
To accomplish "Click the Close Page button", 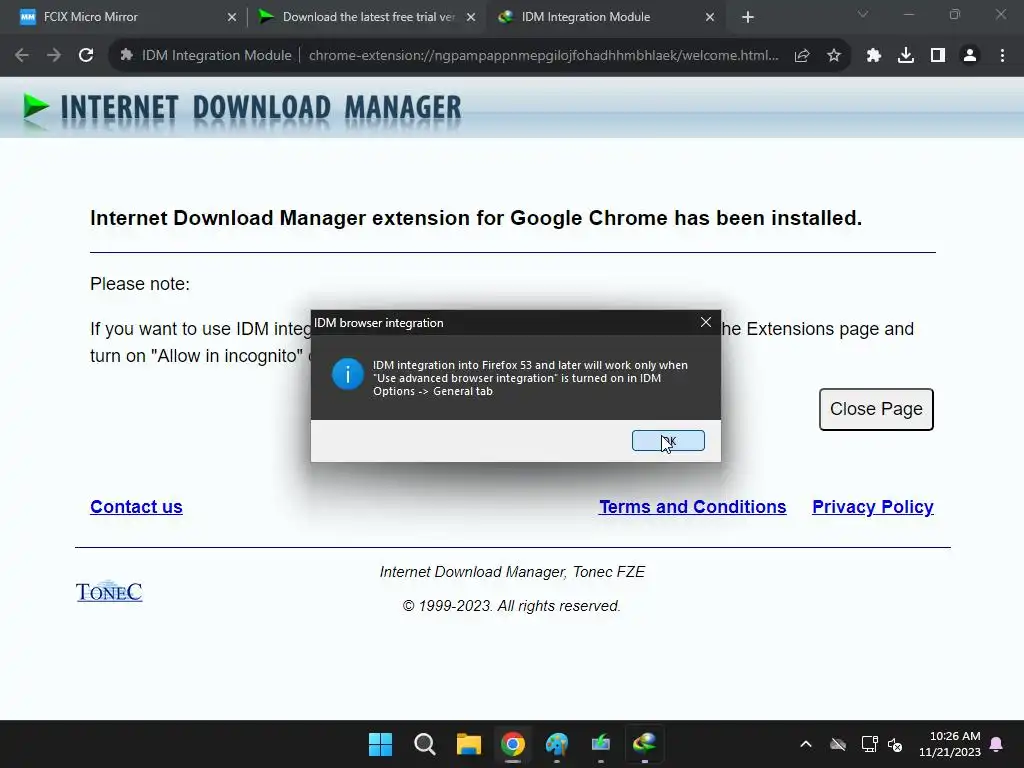I will (x=876, y=409).
